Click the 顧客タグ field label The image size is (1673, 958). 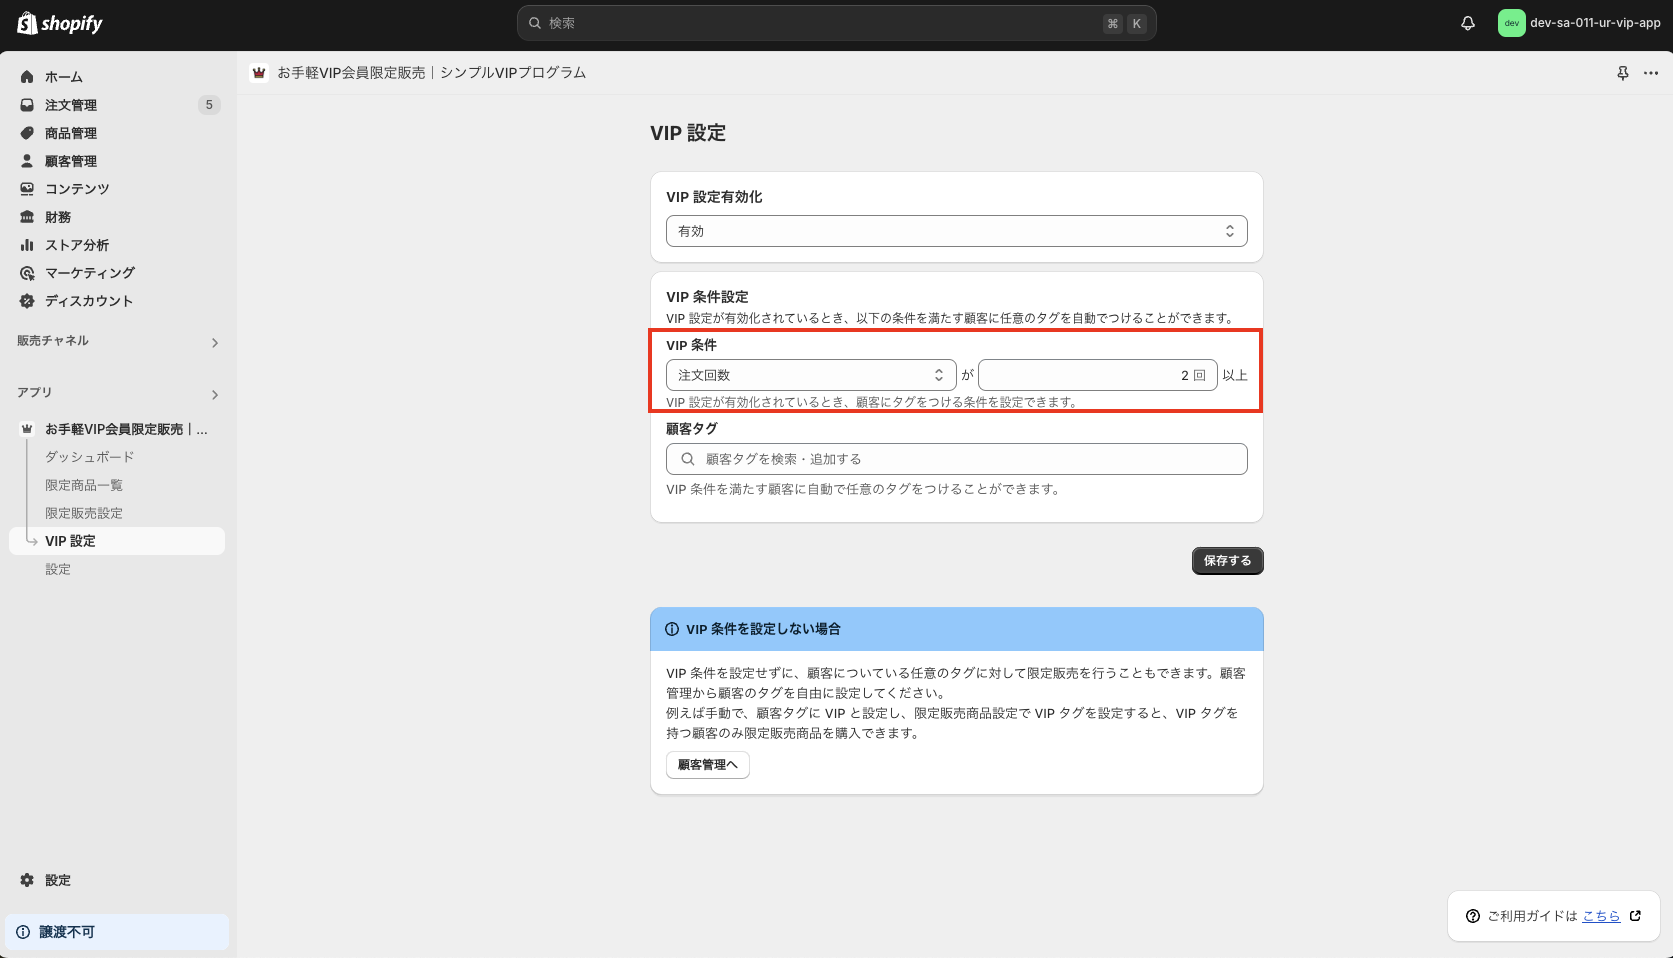pyautogui.click(x=692, y=428)
